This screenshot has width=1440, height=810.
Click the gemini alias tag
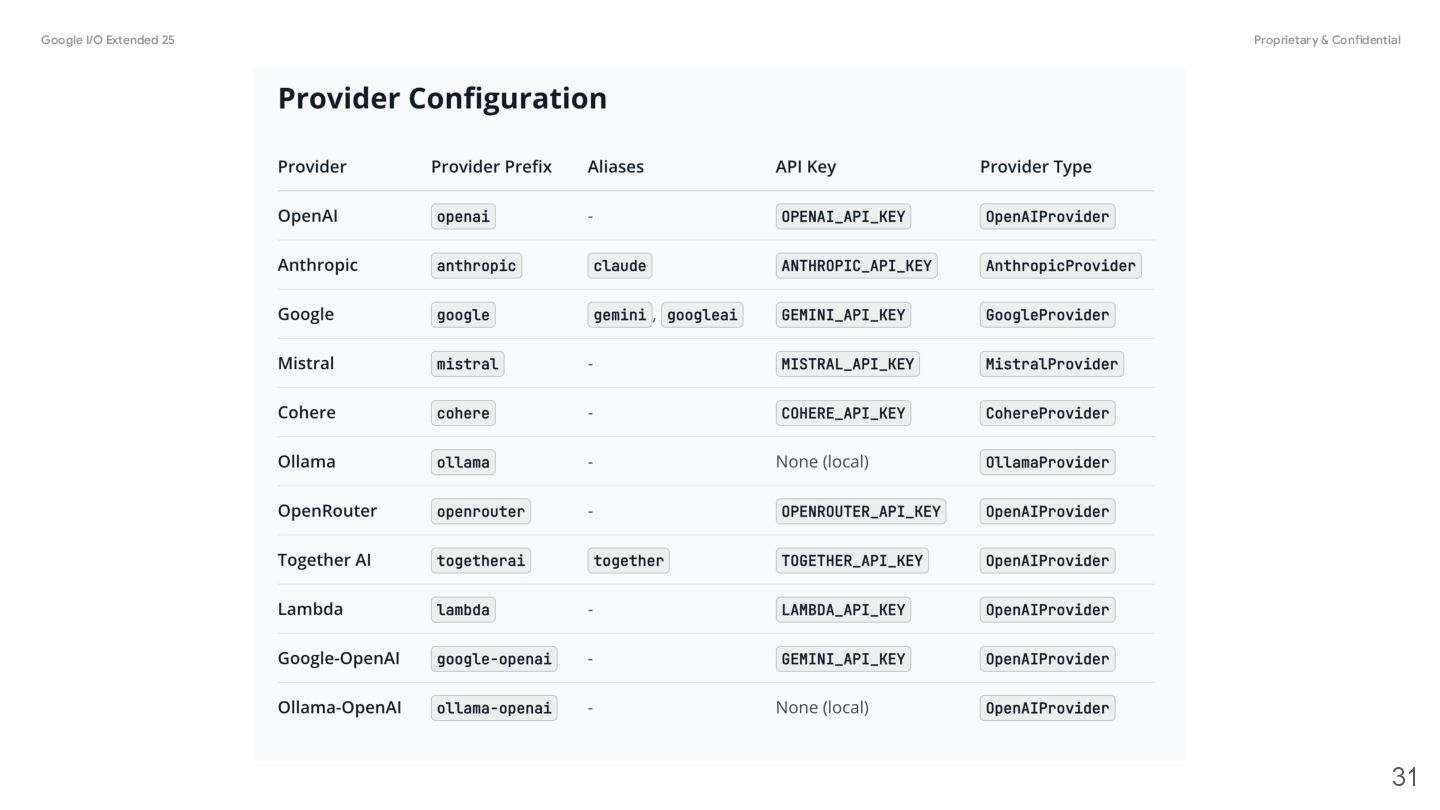click(x=620, y=314)
